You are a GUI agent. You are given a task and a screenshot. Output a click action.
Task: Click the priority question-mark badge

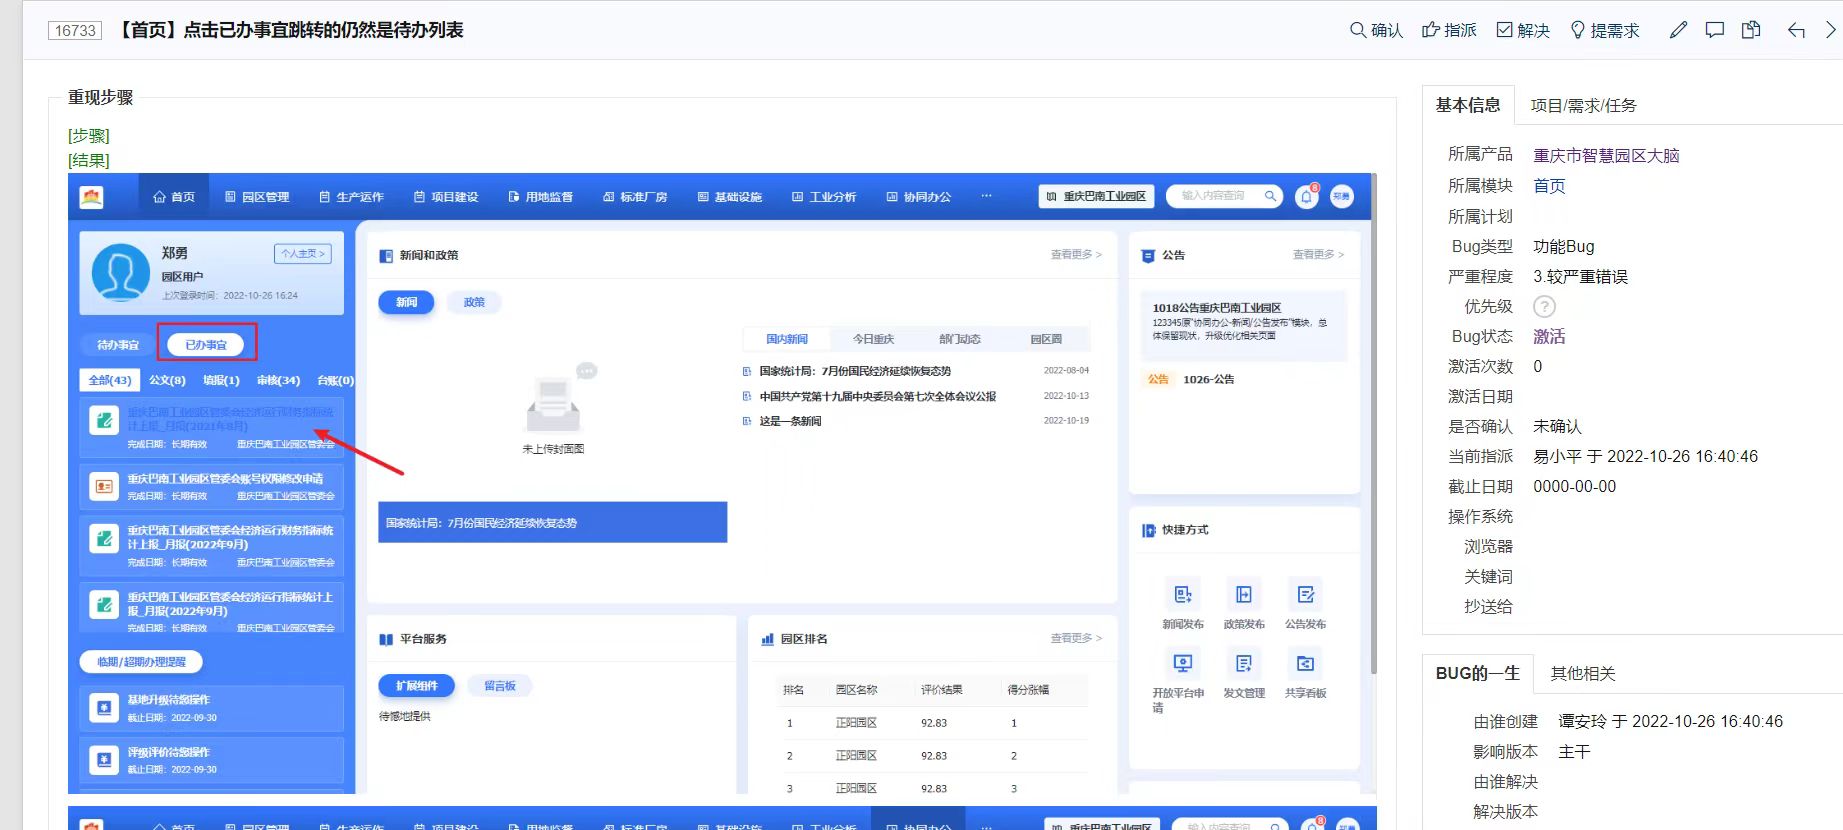[x=1545, y=307]
